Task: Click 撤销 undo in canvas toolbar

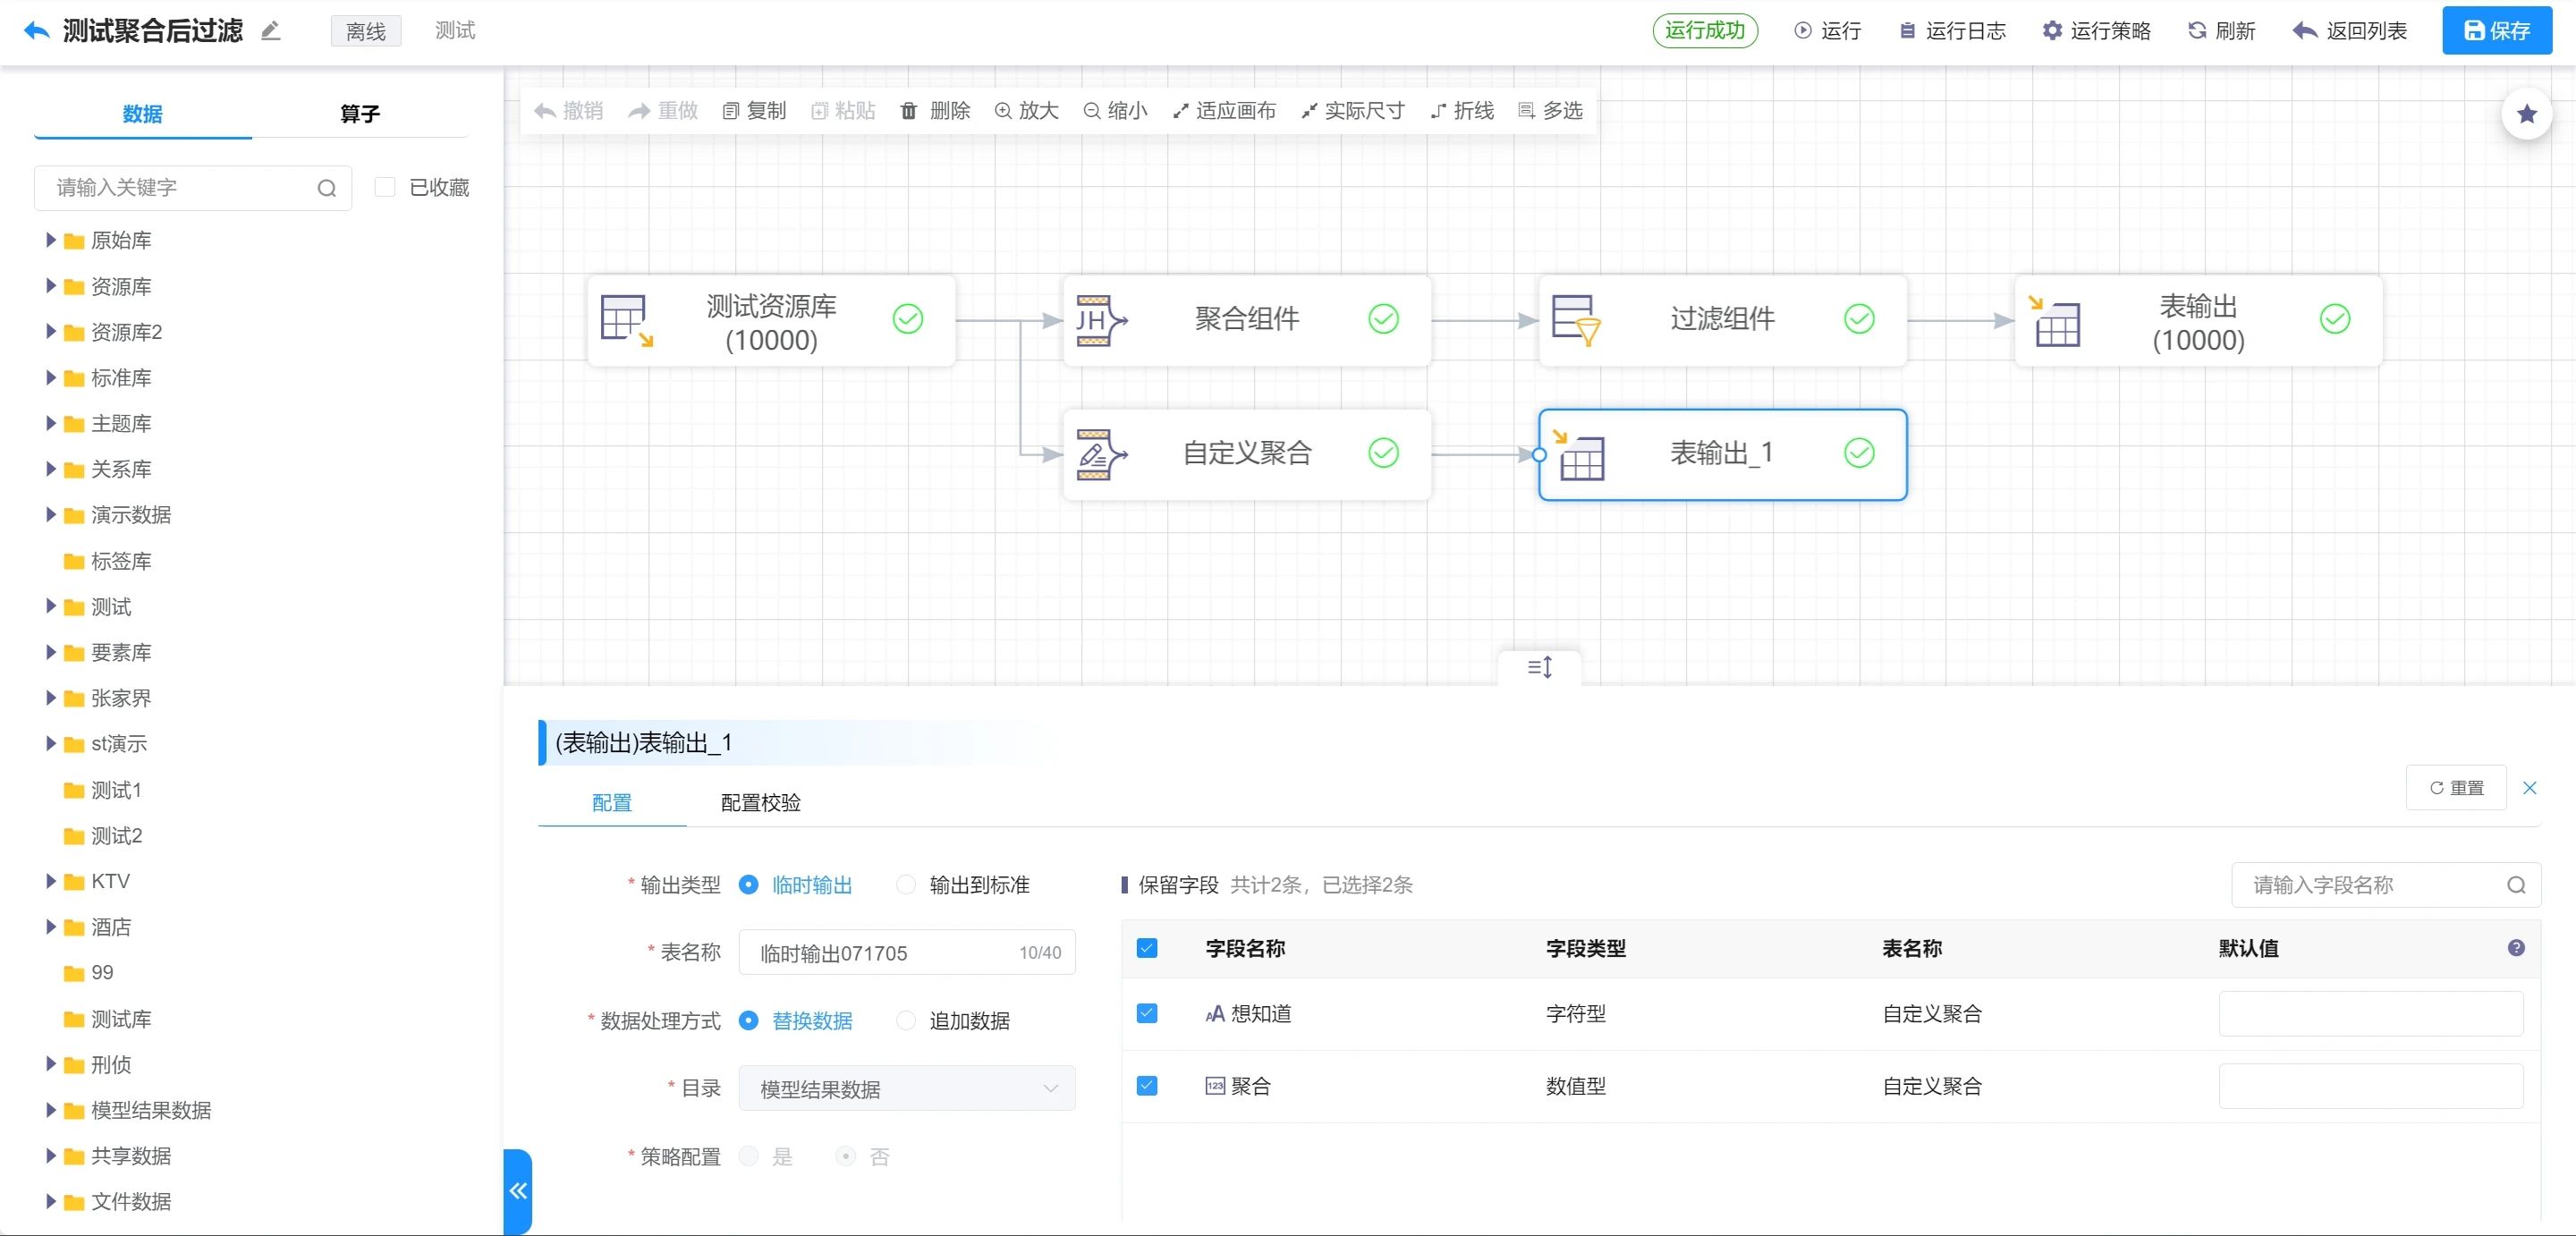Action: (569, 111)
